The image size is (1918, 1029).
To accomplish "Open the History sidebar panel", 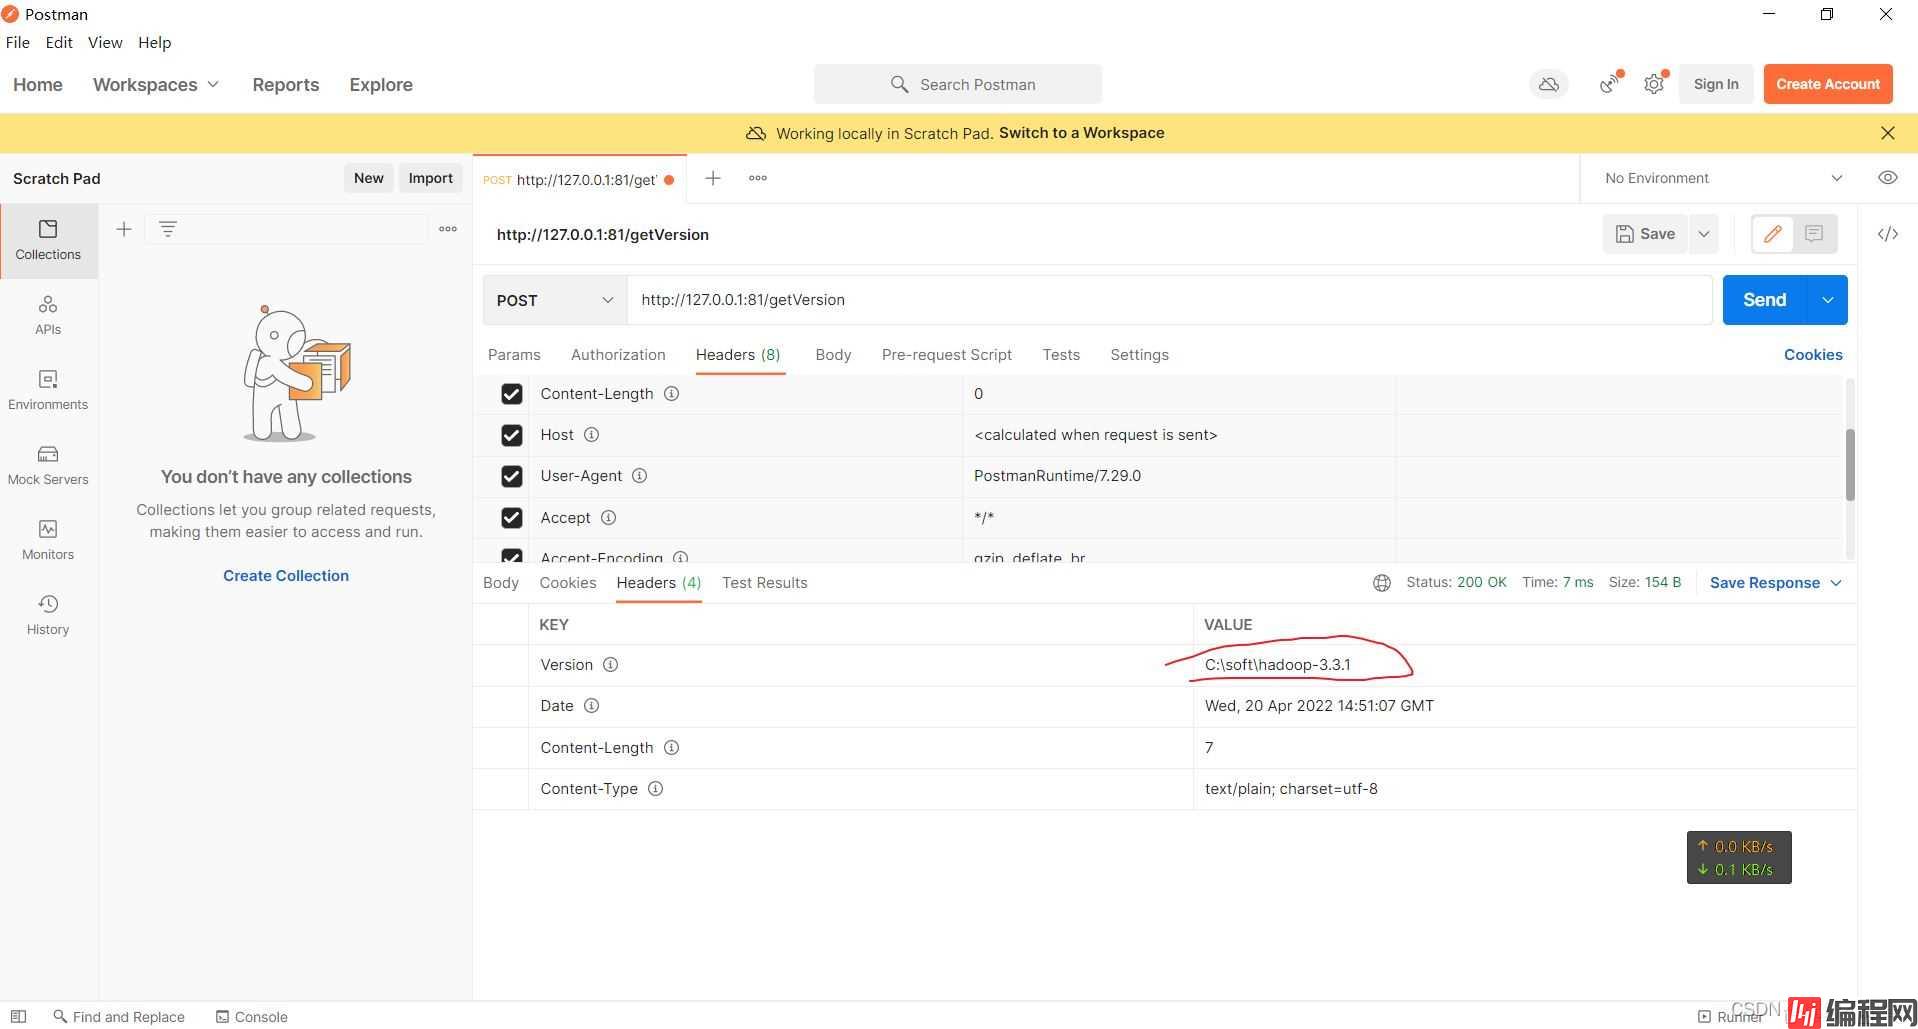I will pyautogui.click(x=48, y=615).
